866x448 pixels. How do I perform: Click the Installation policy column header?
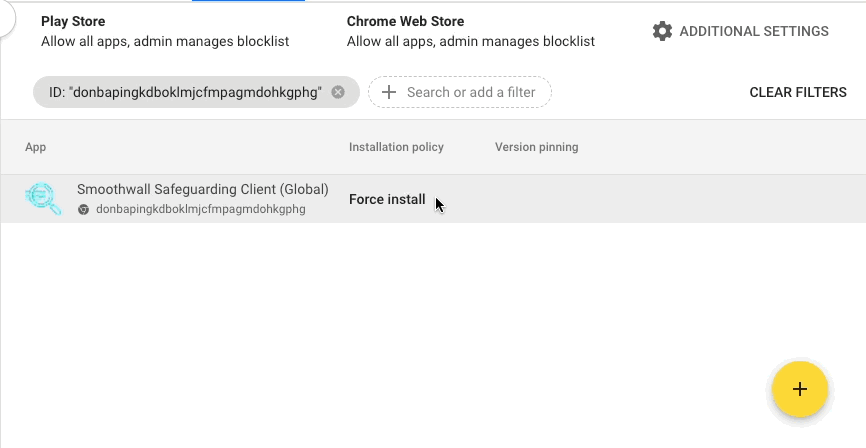(396, 147)
